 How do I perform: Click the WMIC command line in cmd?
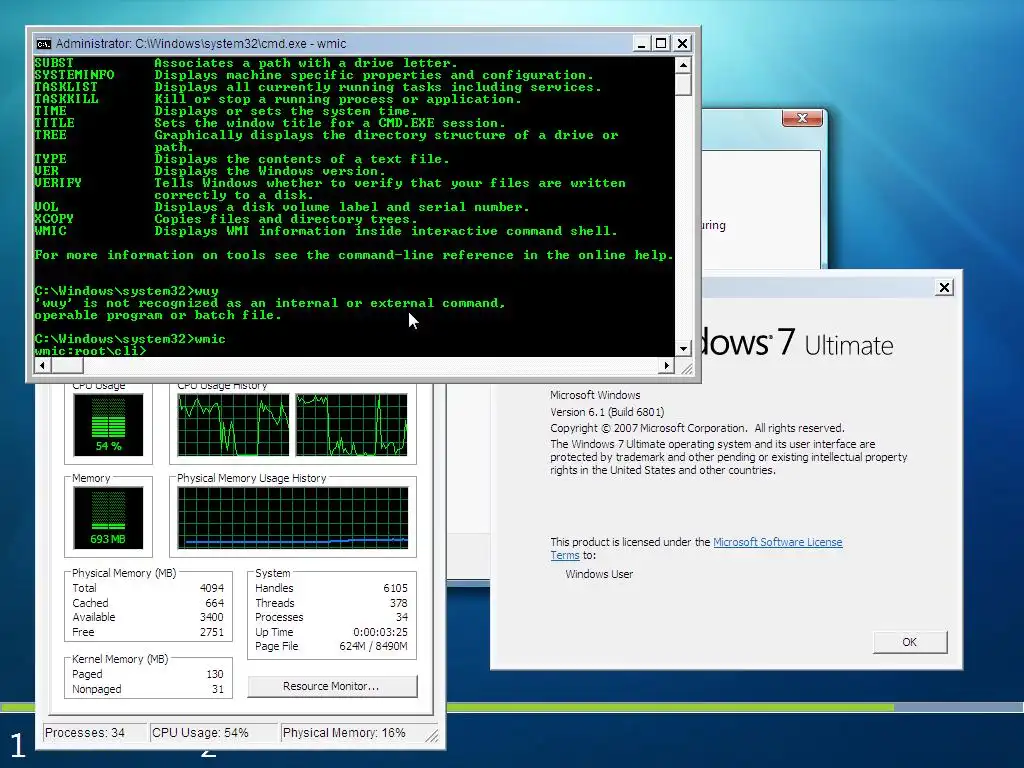[x=326, y=231]
